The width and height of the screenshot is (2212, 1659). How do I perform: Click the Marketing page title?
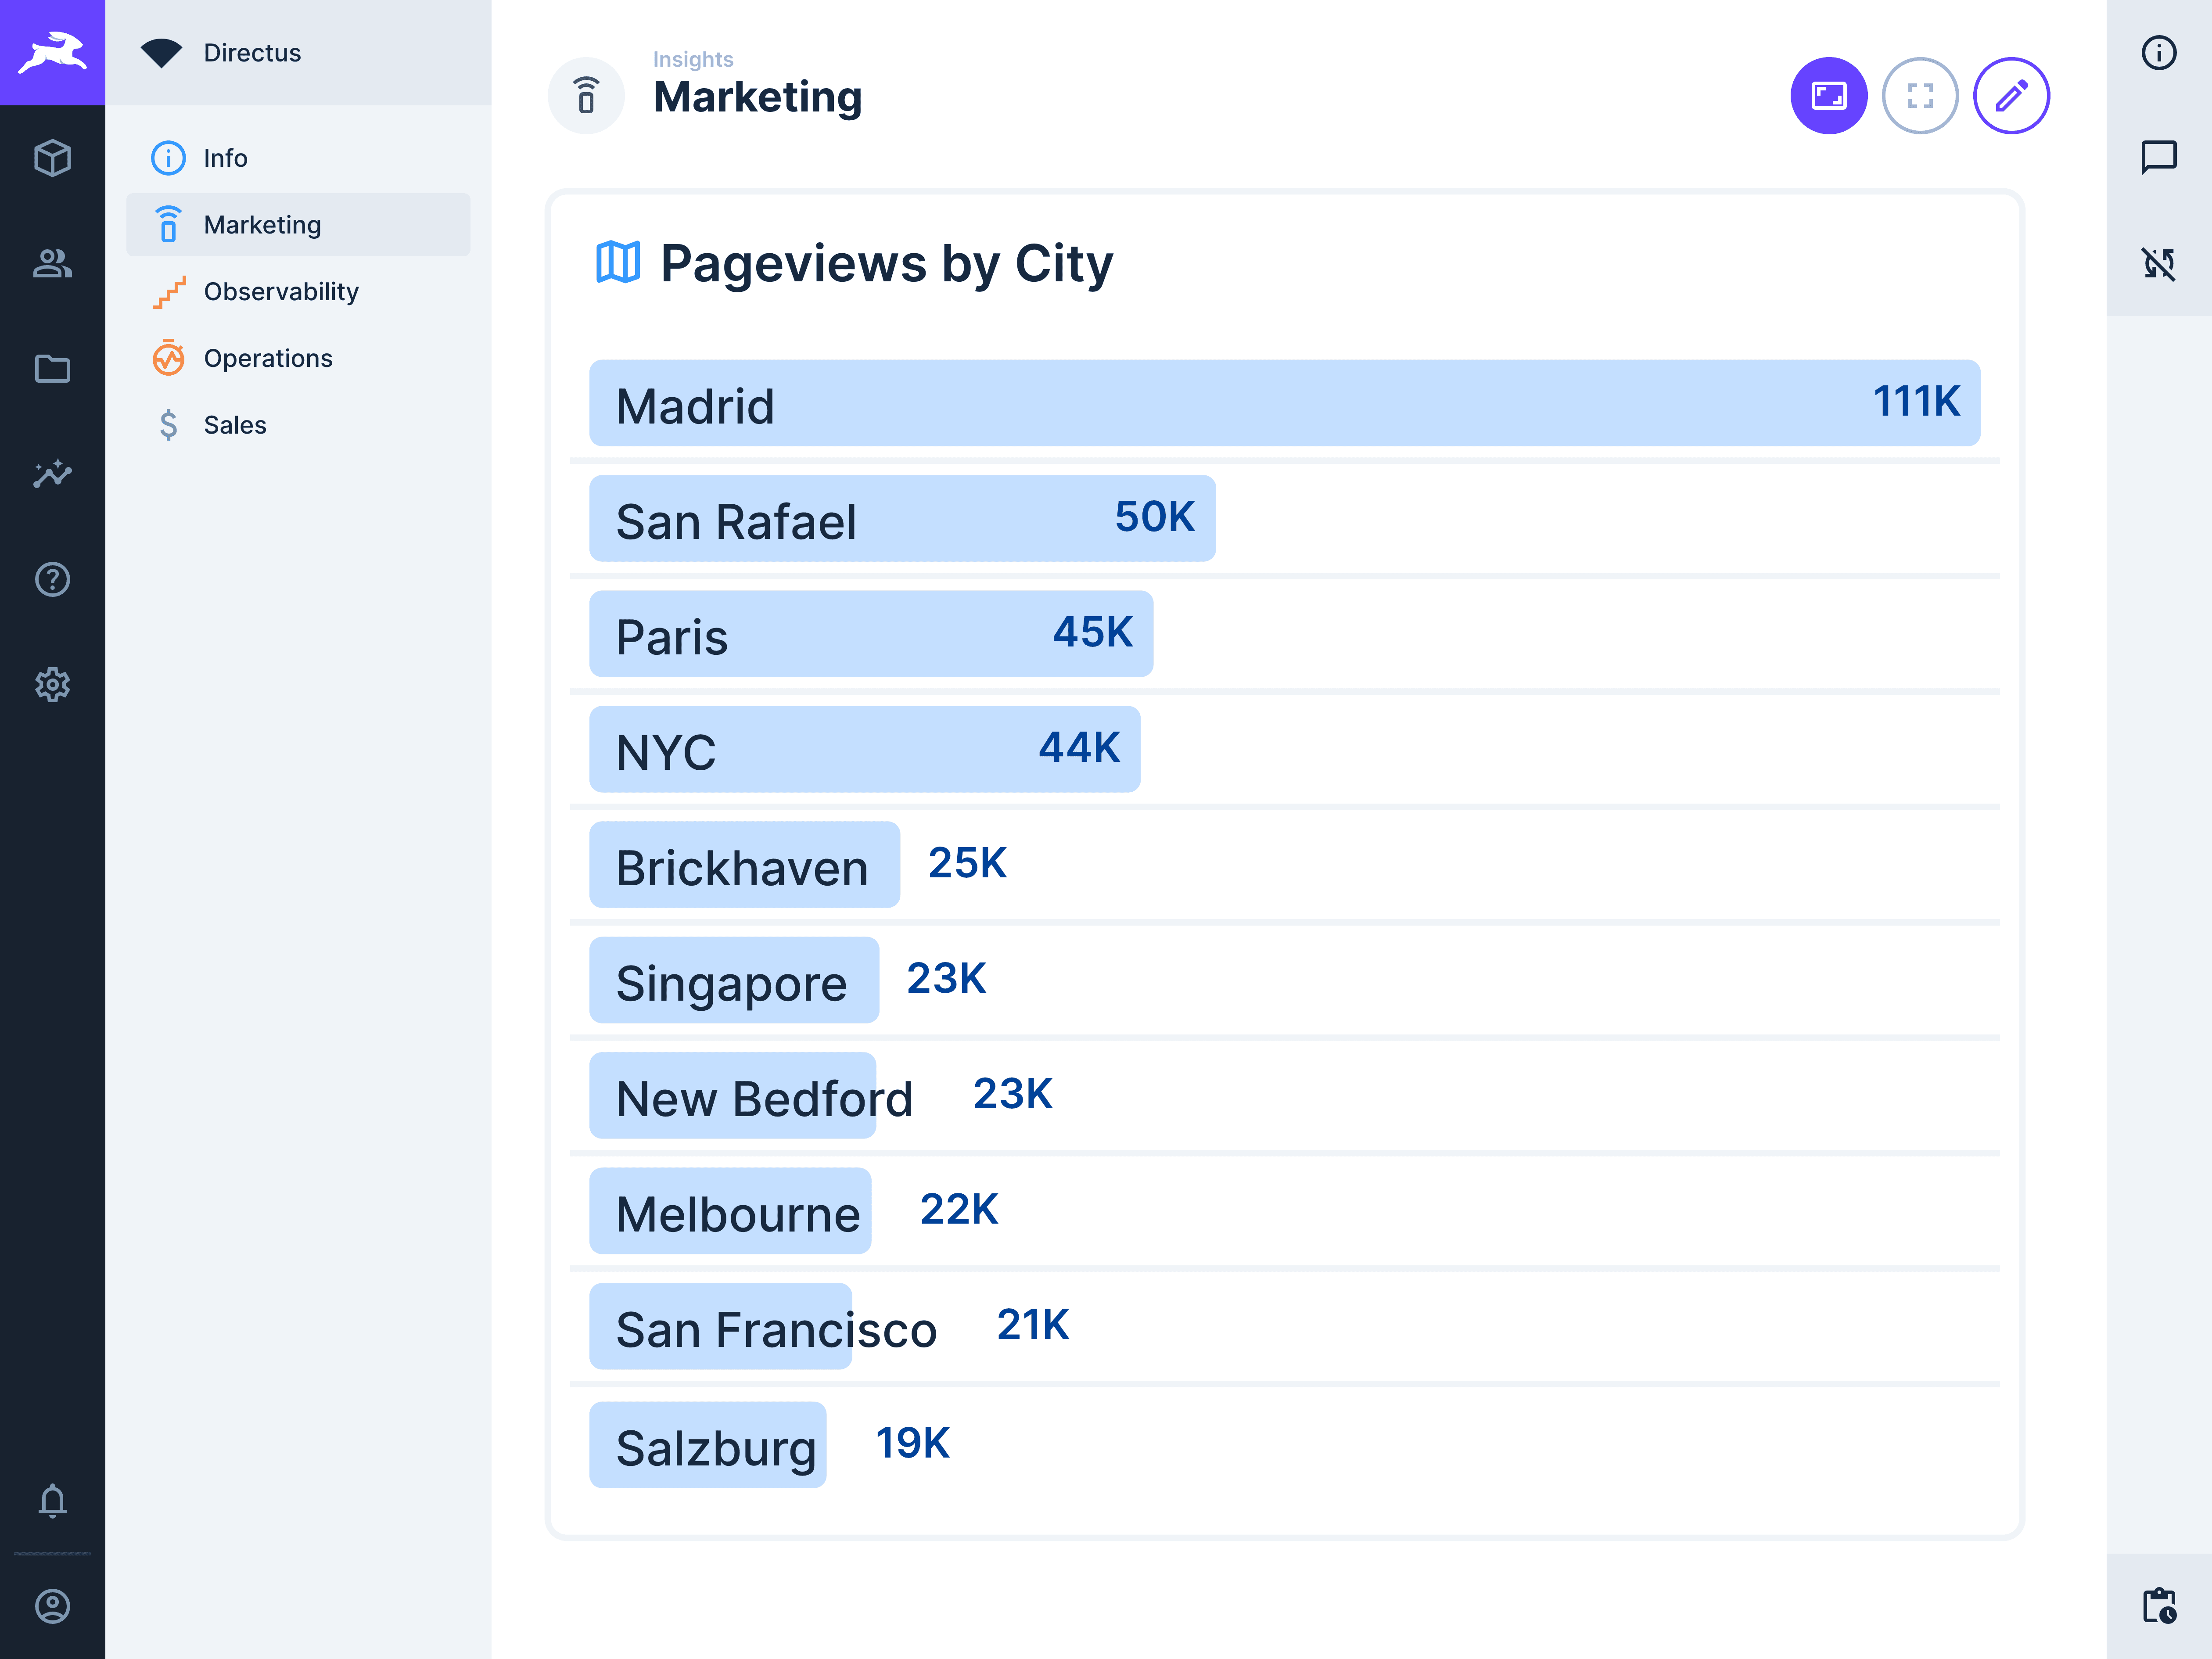pos(757,97)
